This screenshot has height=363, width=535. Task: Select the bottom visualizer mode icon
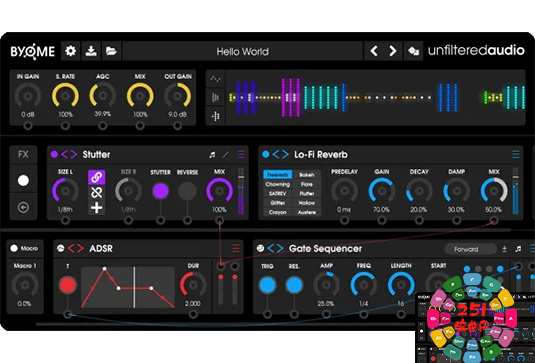[x=215, y=116]
